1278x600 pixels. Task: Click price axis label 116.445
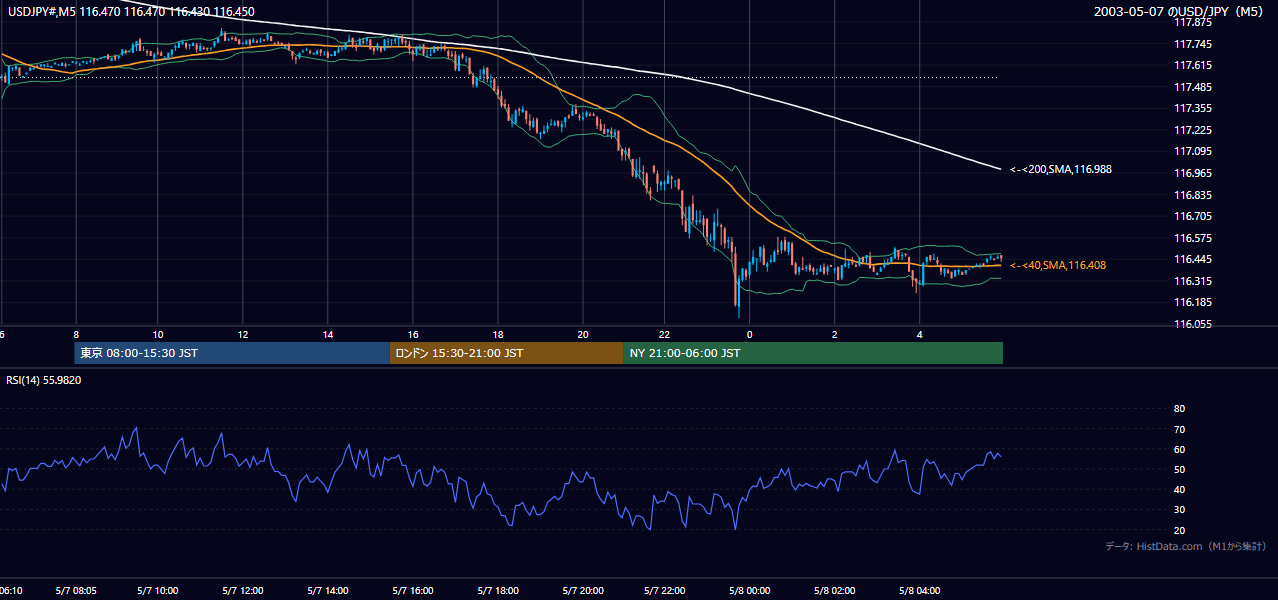tap(1195, 259)
